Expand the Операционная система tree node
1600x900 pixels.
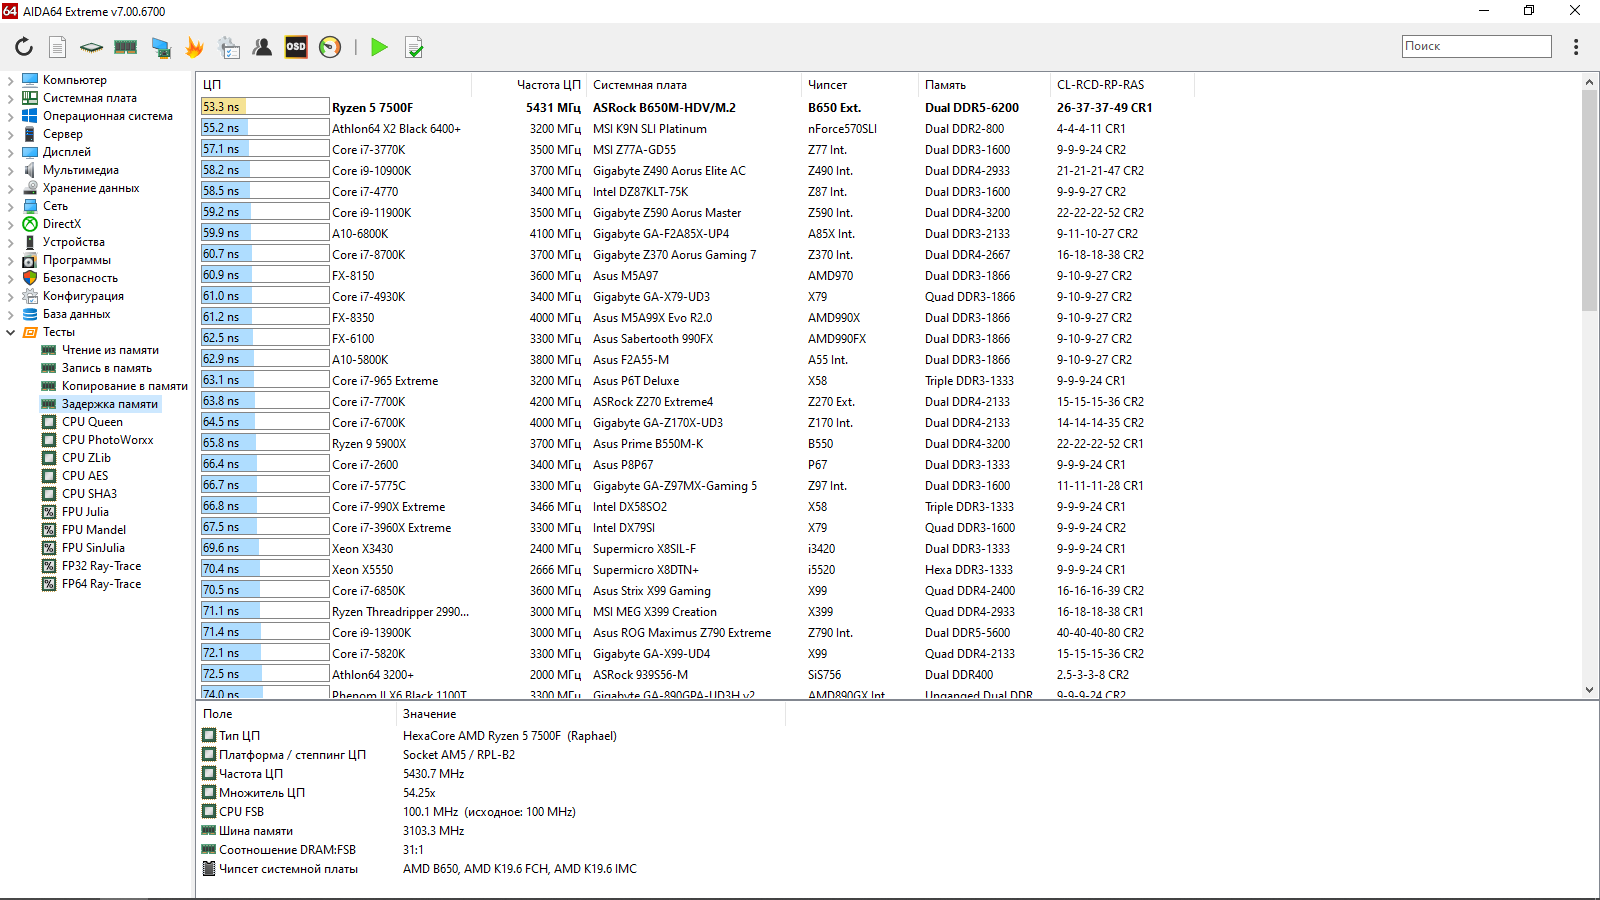pyautogui.click(x=10, y=116)
